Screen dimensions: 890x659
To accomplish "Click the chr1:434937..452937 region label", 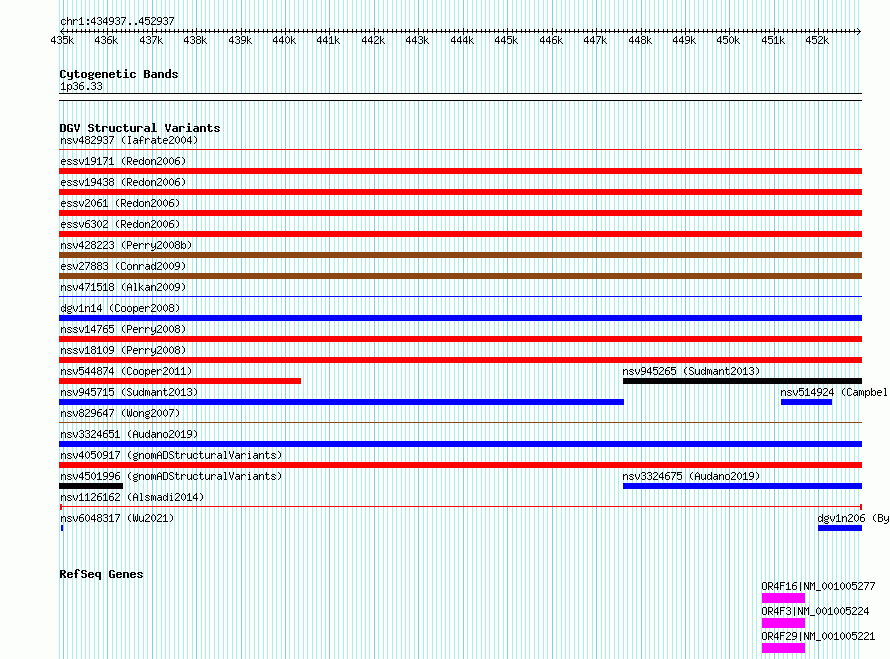I will point(117,21).
